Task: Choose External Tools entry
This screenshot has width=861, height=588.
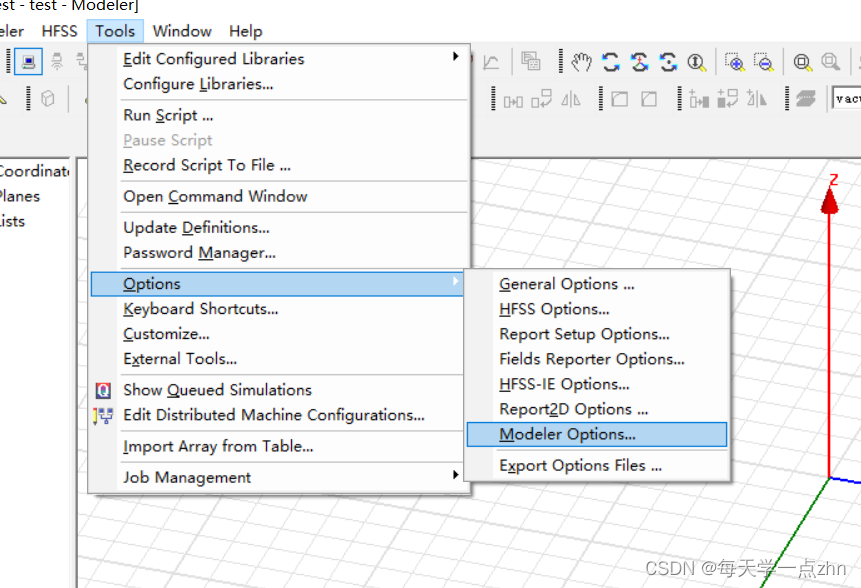Action: 180,359
